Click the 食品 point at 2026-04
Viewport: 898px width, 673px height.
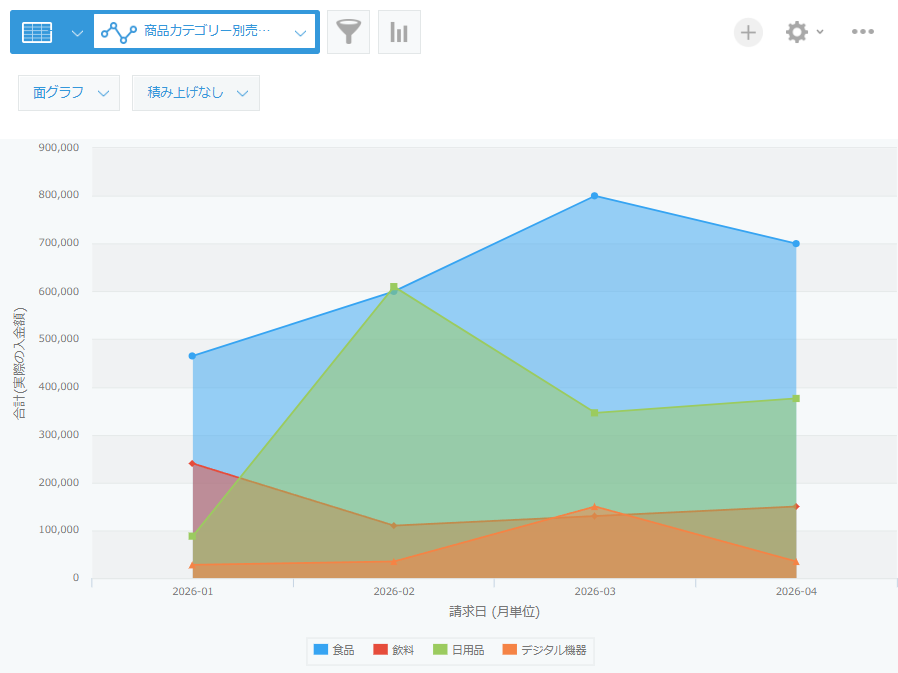(x=796, y=244)
